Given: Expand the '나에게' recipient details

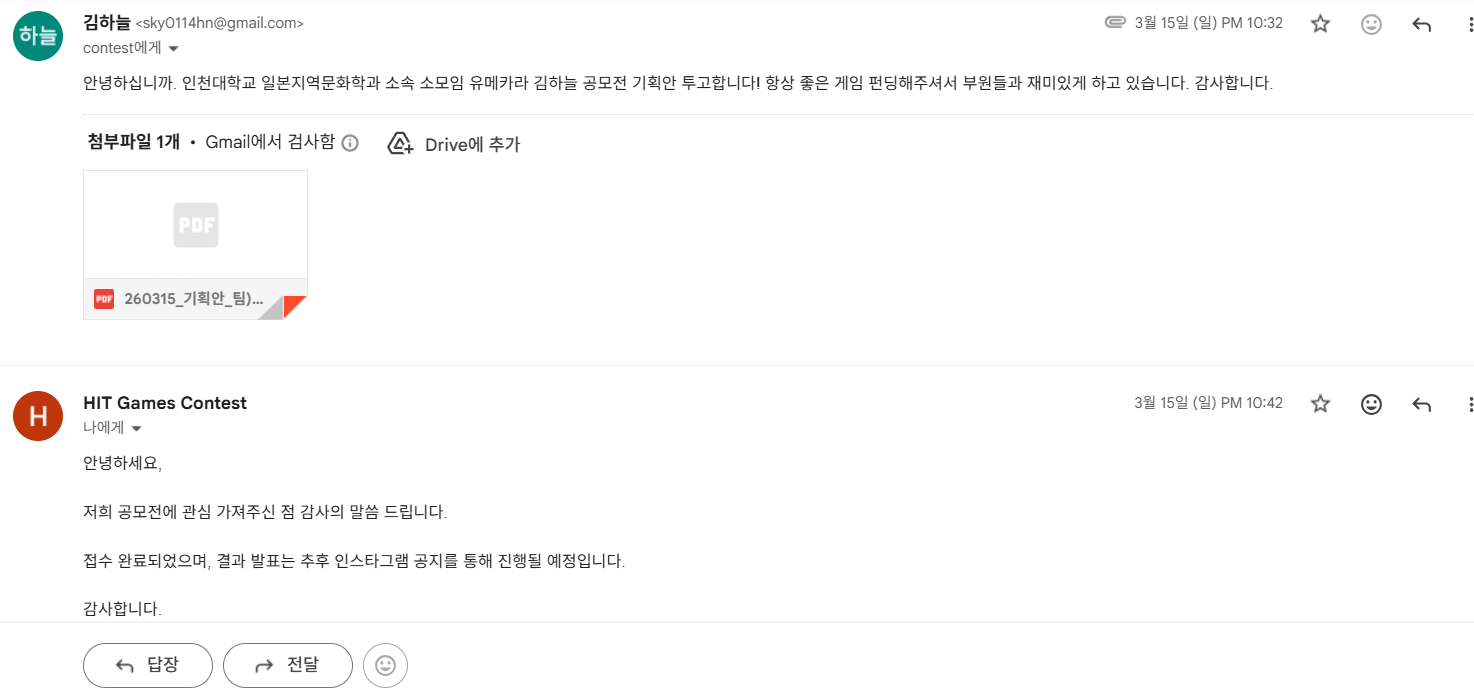Looking at the screenshot, I should click(x=137, y=429).
